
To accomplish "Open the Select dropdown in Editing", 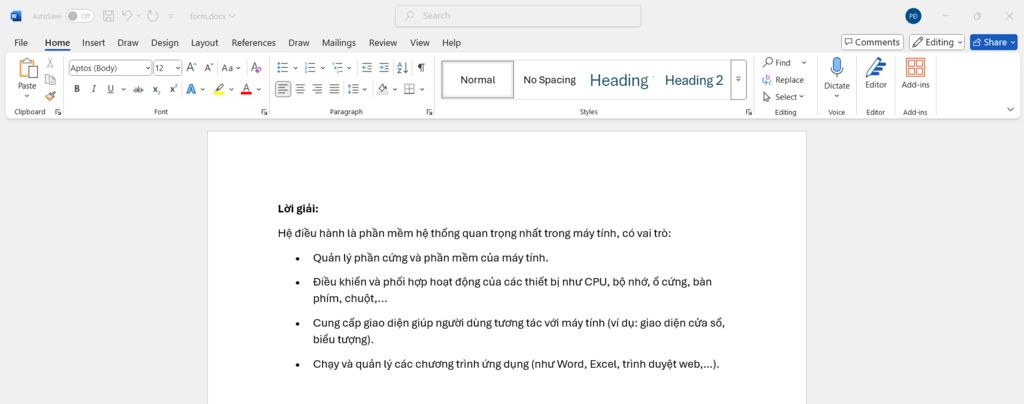I will [783, 97].
